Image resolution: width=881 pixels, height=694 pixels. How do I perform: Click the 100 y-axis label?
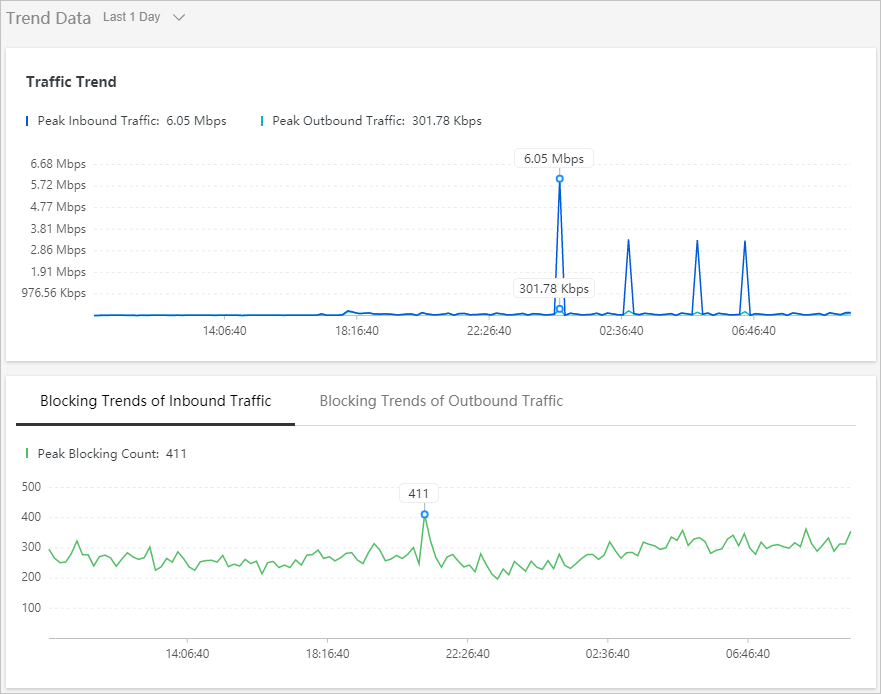31,607
